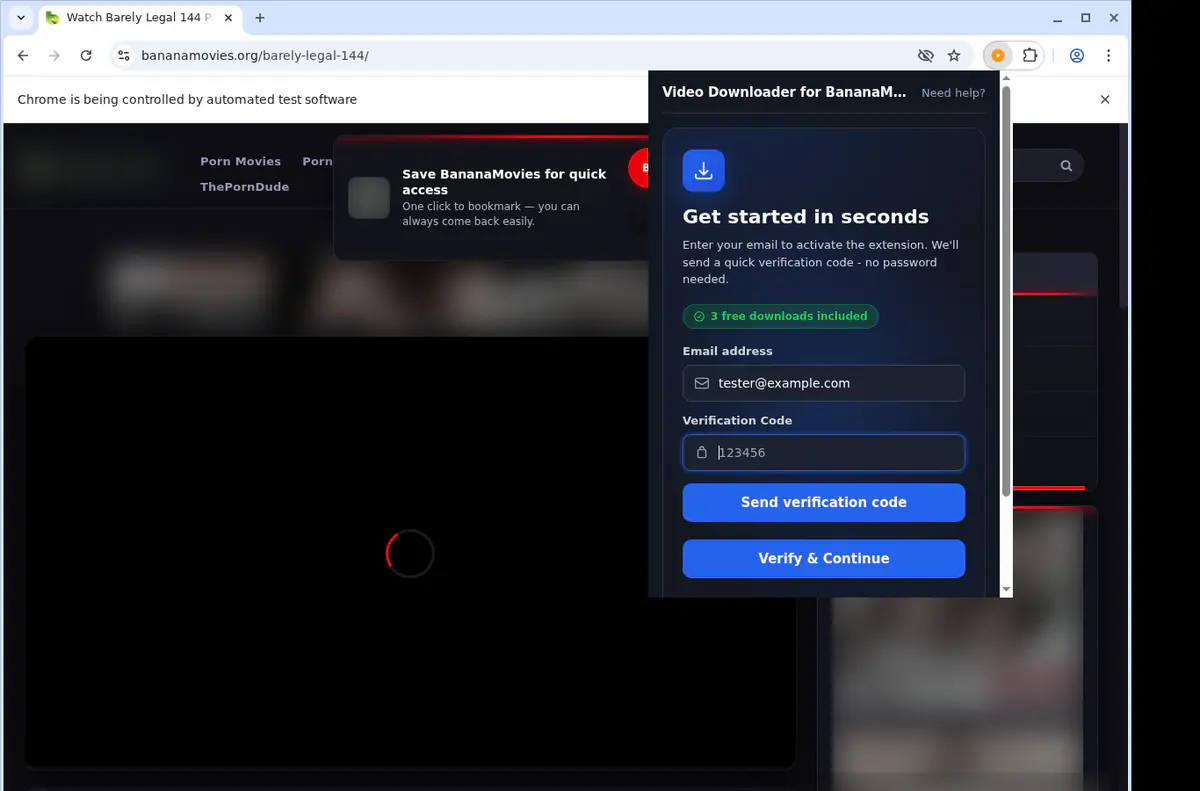Dismiss the automated test software infobar
Viewport: 1200px width, 791px height.
1105,99
